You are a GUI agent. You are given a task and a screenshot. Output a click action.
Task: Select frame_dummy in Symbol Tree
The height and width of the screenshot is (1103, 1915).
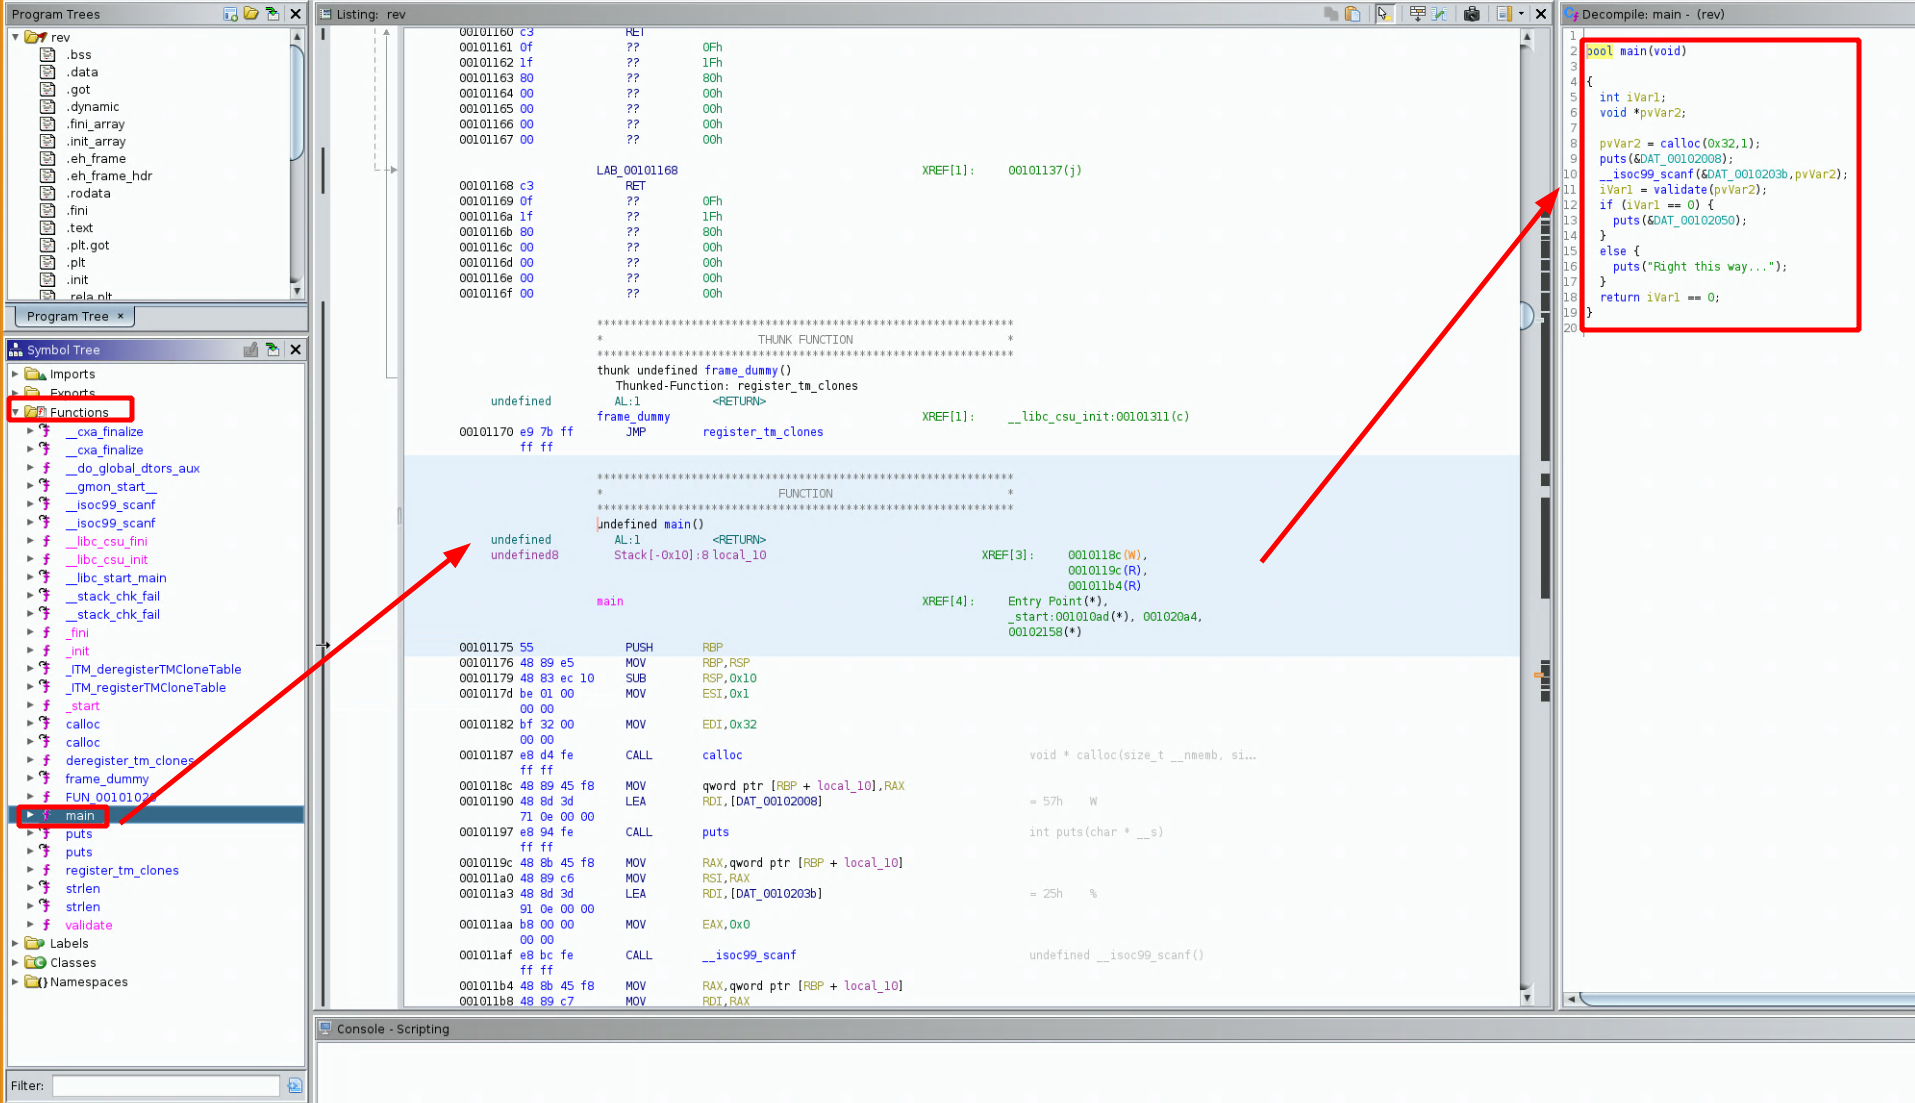pos(107,779)
